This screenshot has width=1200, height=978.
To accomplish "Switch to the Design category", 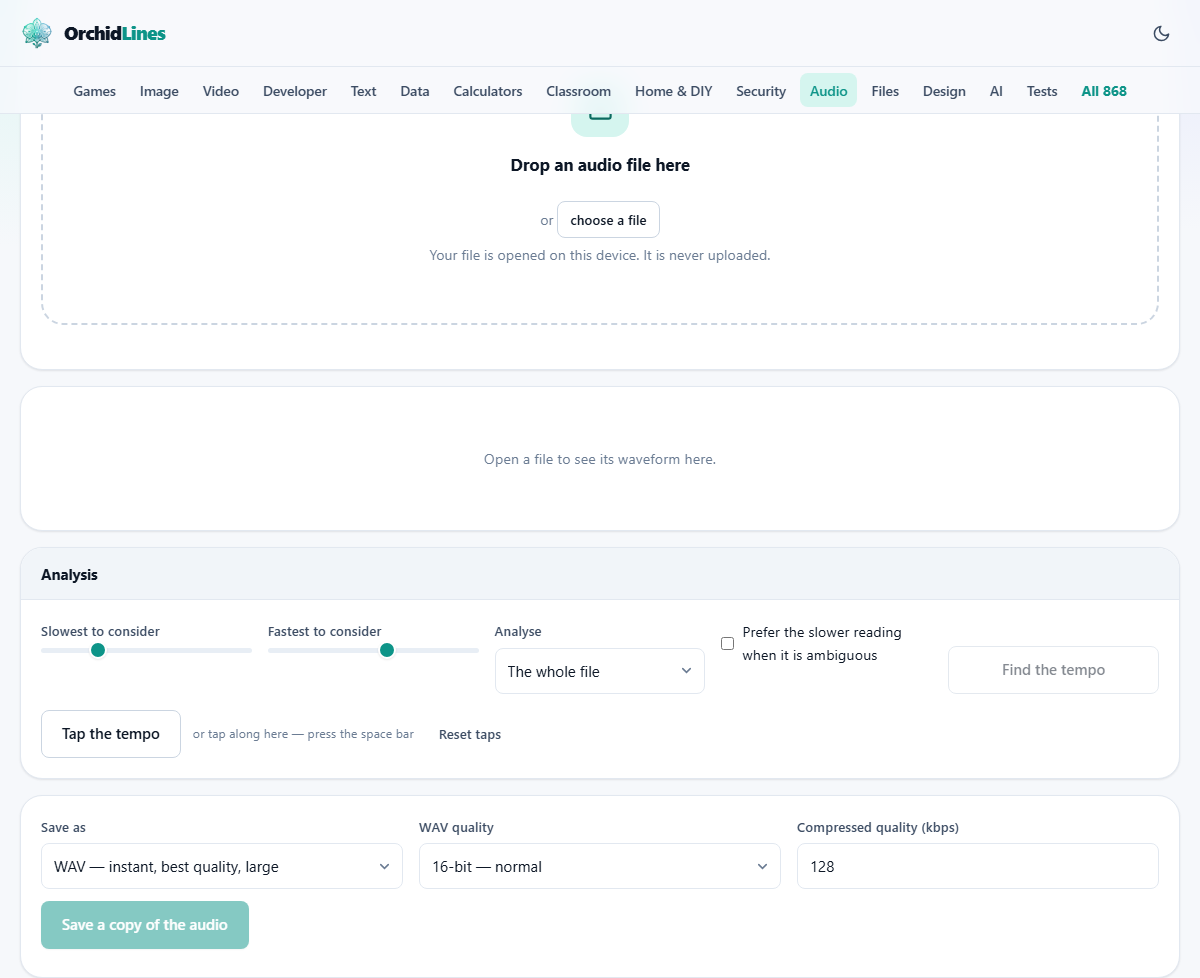I will click(x=944, y=91).
